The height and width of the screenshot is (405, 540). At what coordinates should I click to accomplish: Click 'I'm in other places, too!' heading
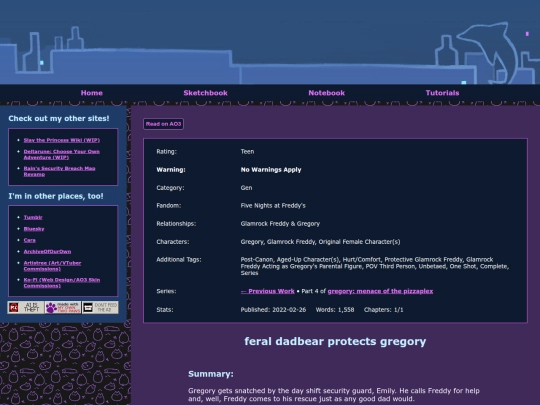click(x=56, y=196)
